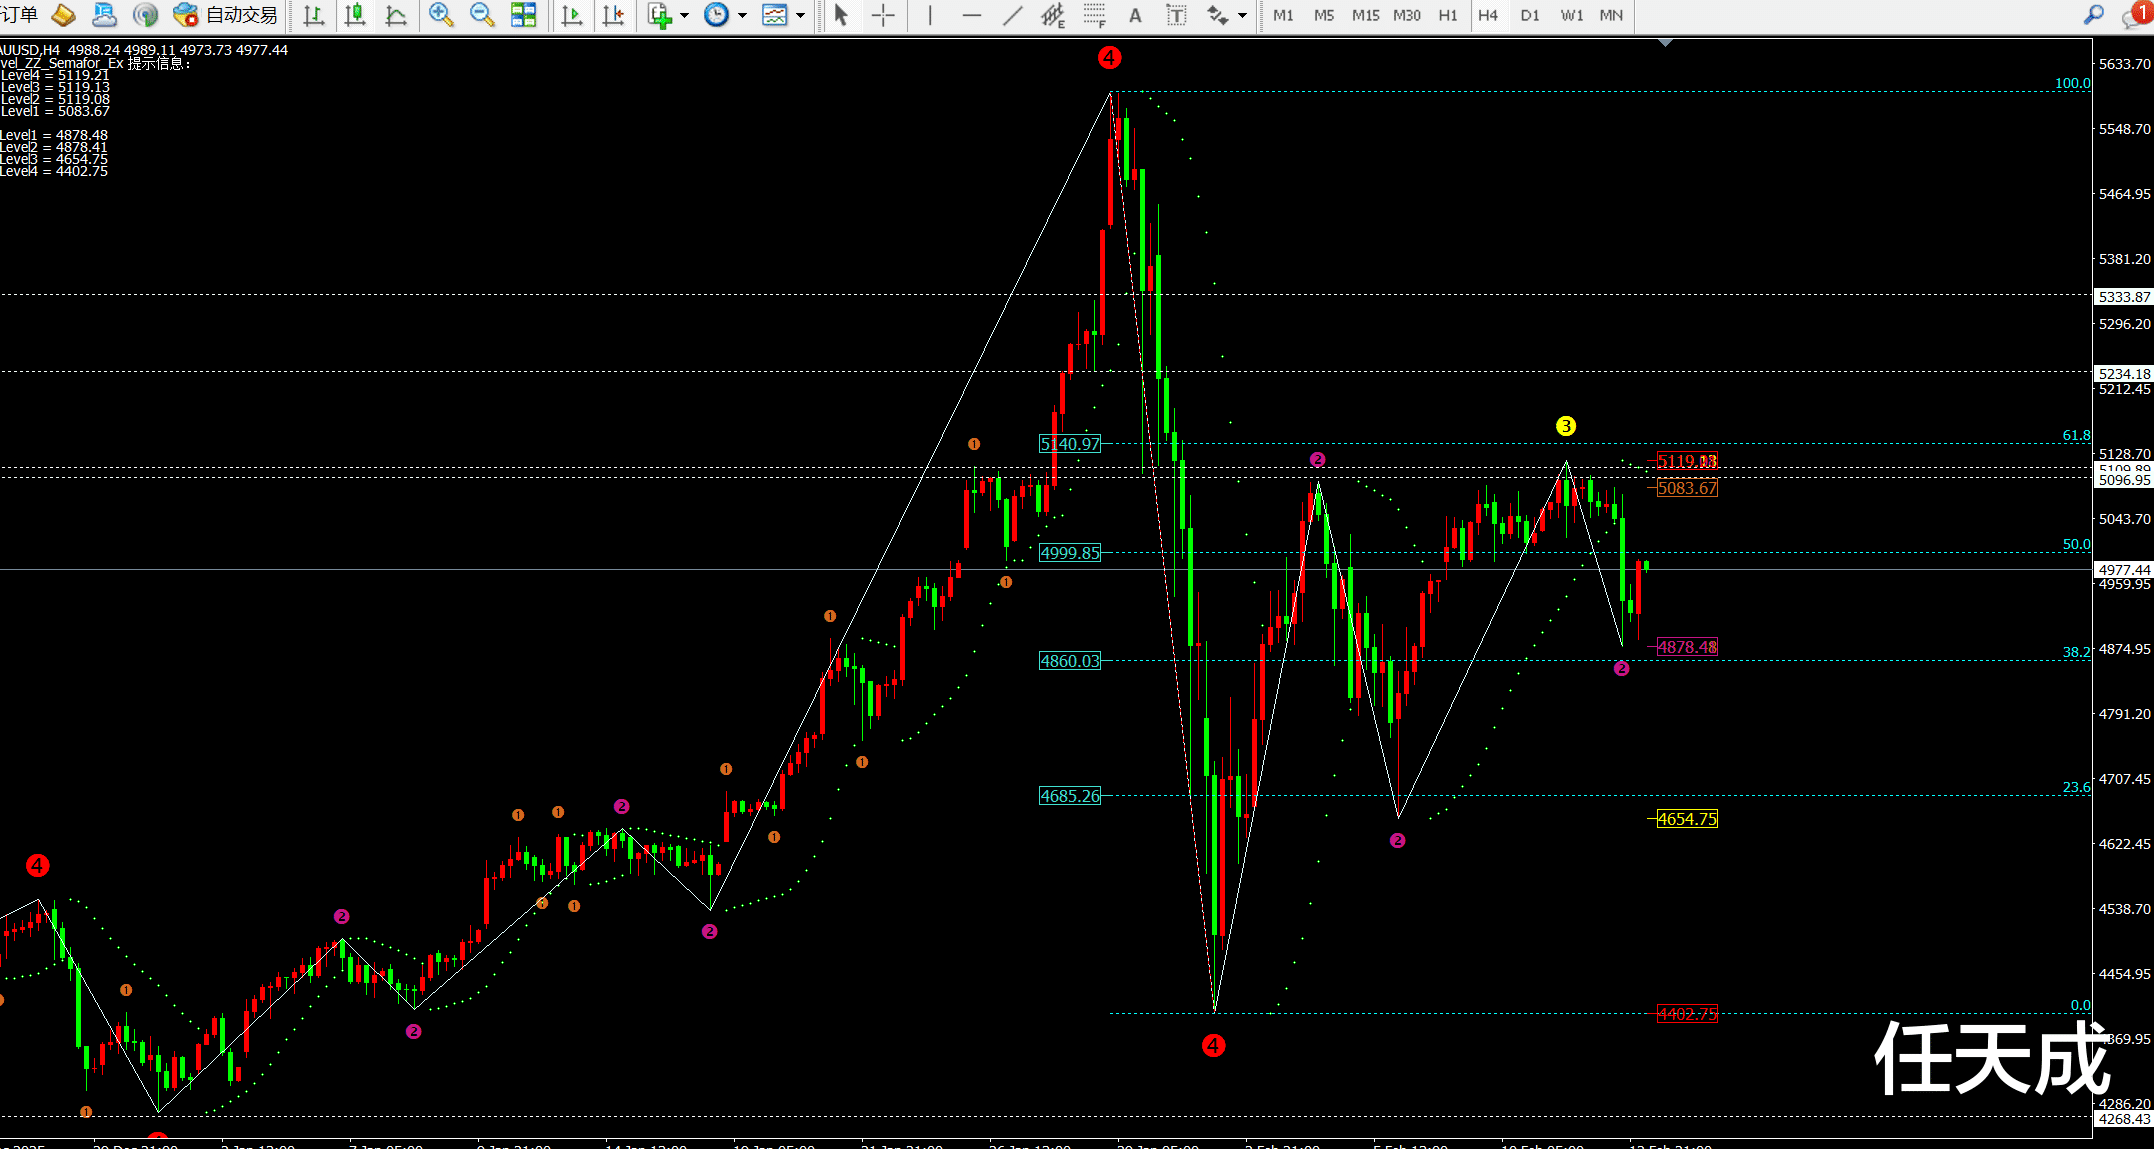Switch to the H4 timeframe
Screen dimensions: 2154x1149
[1488, 15]
